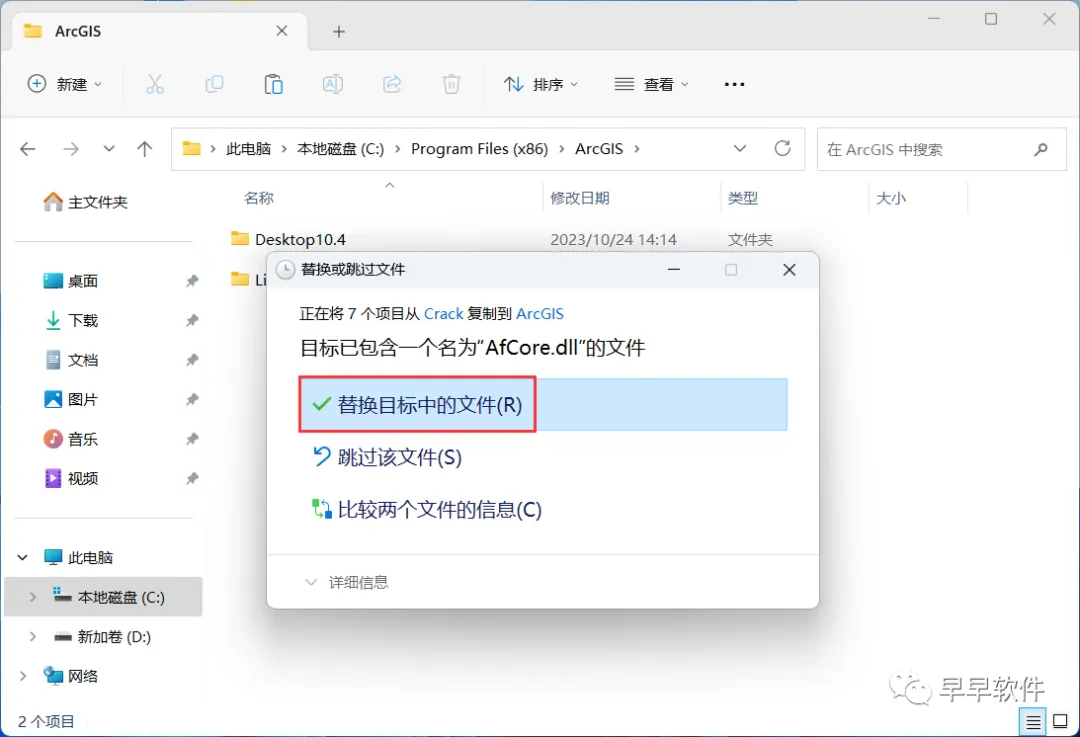This screenshot has width=1080, height=737.
Task: Sort by Type (类型) column header
Action: pos(742,198)
